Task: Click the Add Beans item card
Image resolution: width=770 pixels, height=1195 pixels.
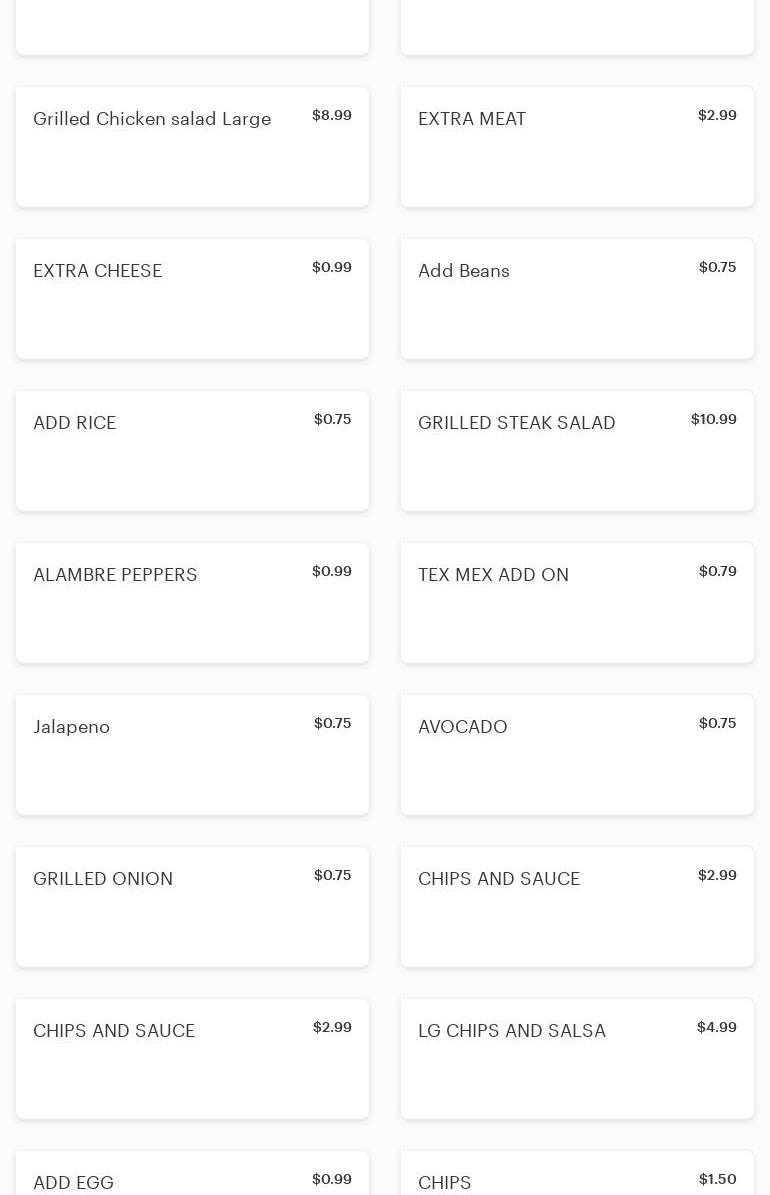Action: pos(577,299)
